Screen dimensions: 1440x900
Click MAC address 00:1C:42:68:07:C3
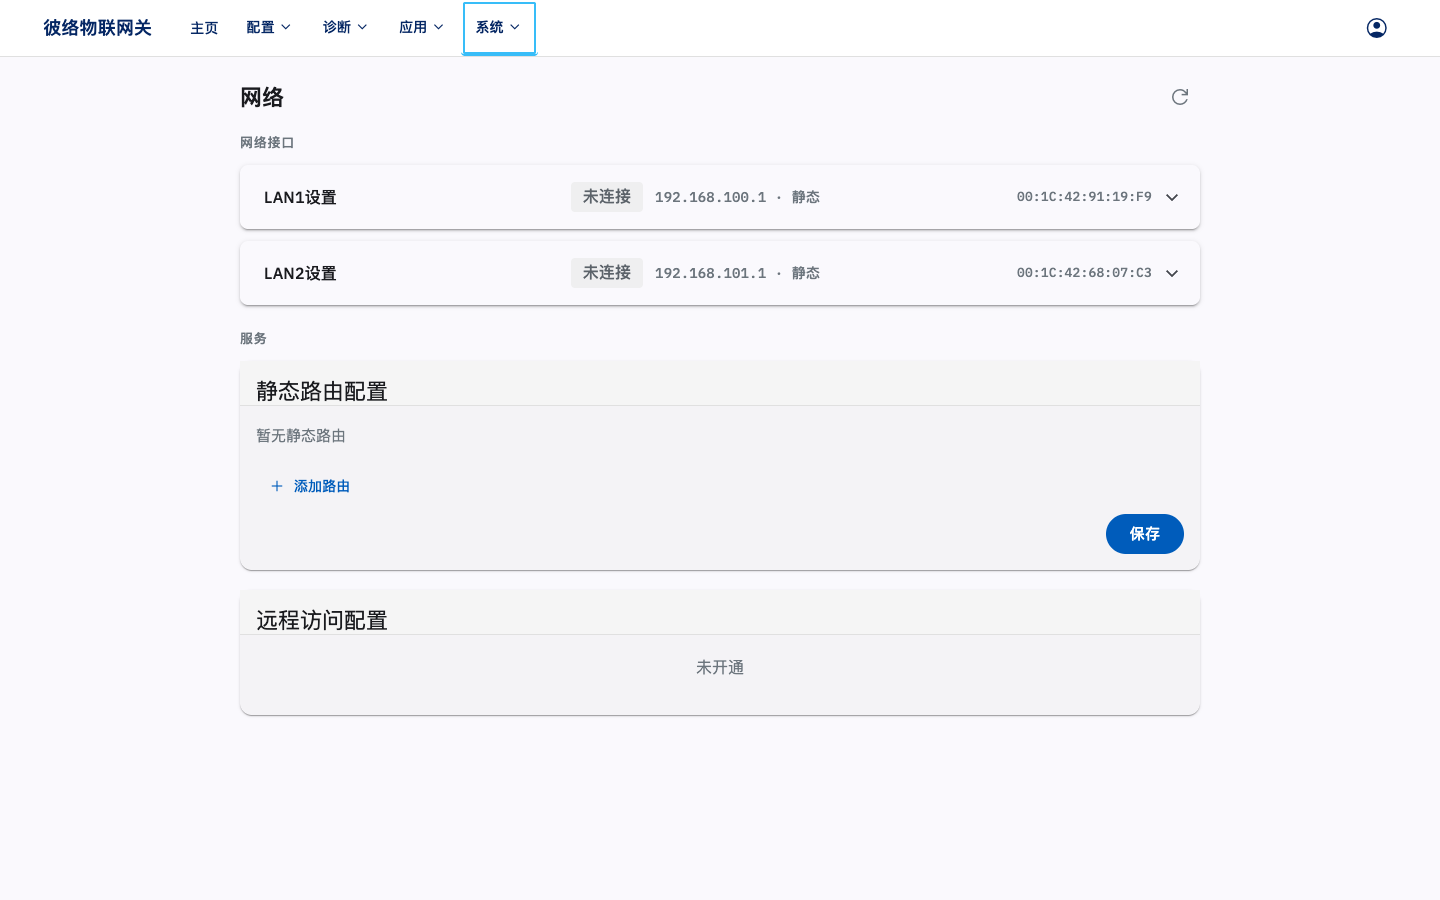(x=1084, y=273)
